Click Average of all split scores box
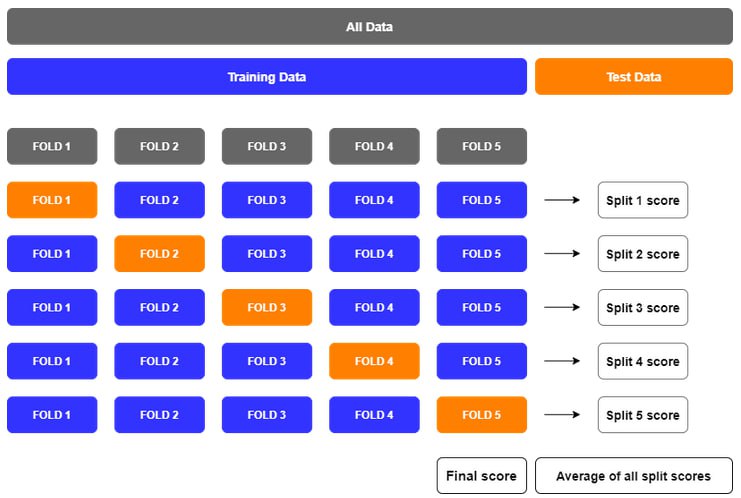 pyautogui.click(x=634, y=475)
